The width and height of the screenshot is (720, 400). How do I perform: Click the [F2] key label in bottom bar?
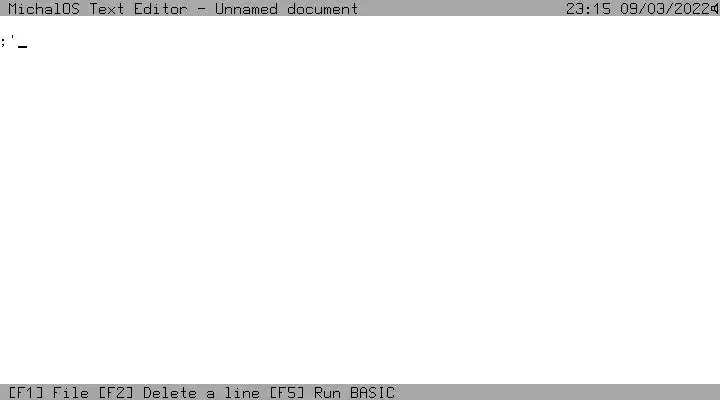coord(116,393)
